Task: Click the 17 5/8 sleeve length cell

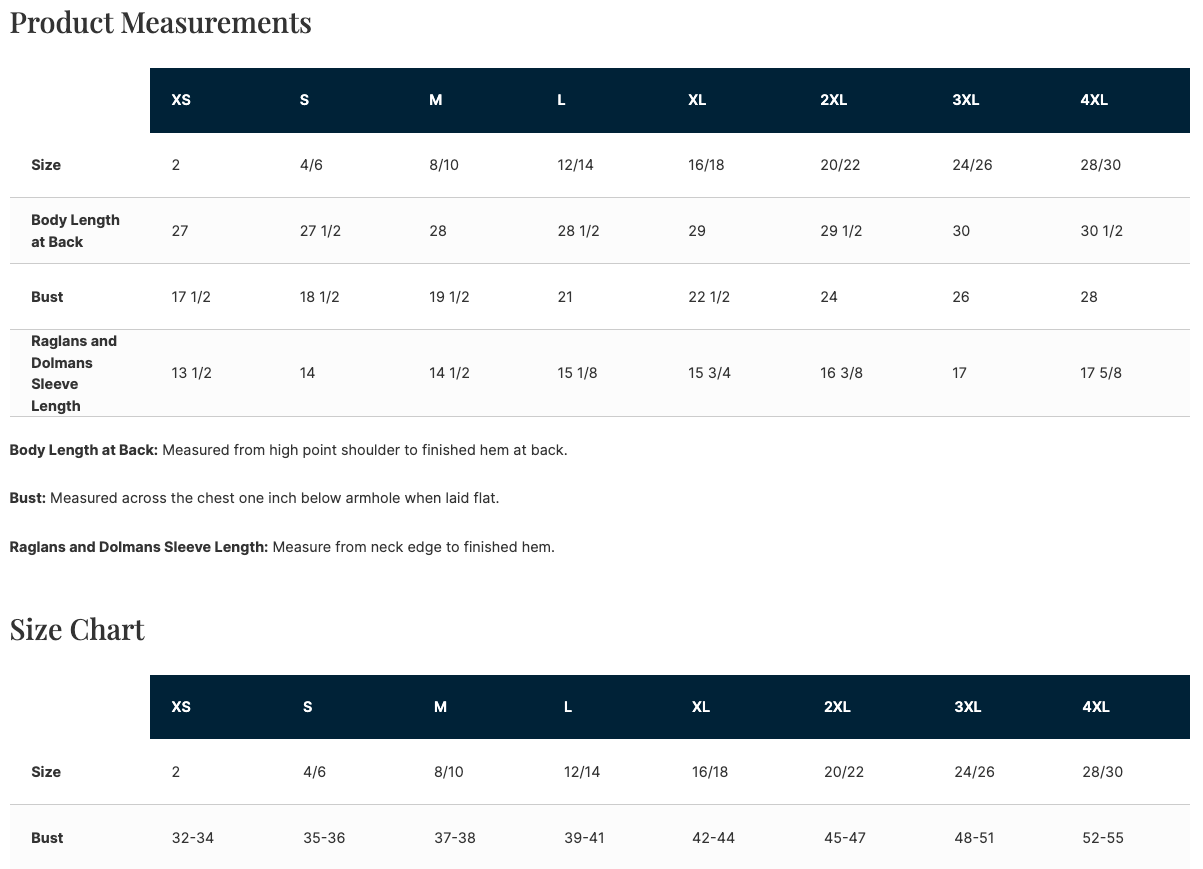Action: pos(1101,373)
